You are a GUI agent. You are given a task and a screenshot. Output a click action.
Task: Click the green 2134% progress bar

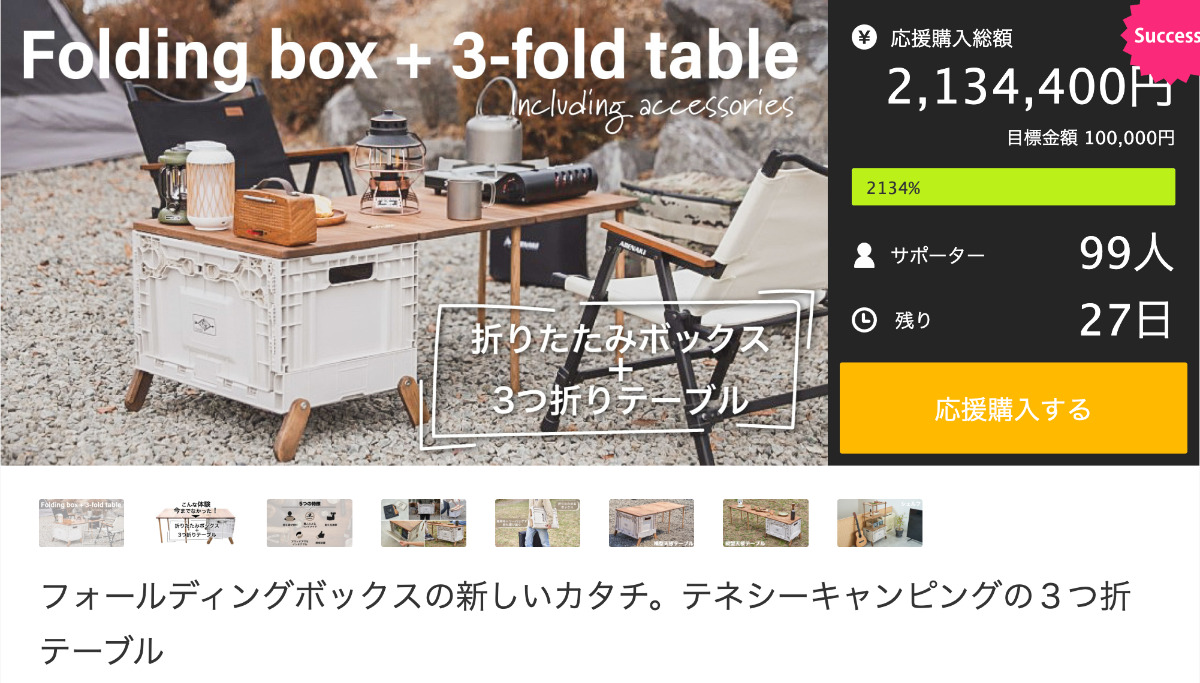pyautogui.click(x=1013, y=187)
